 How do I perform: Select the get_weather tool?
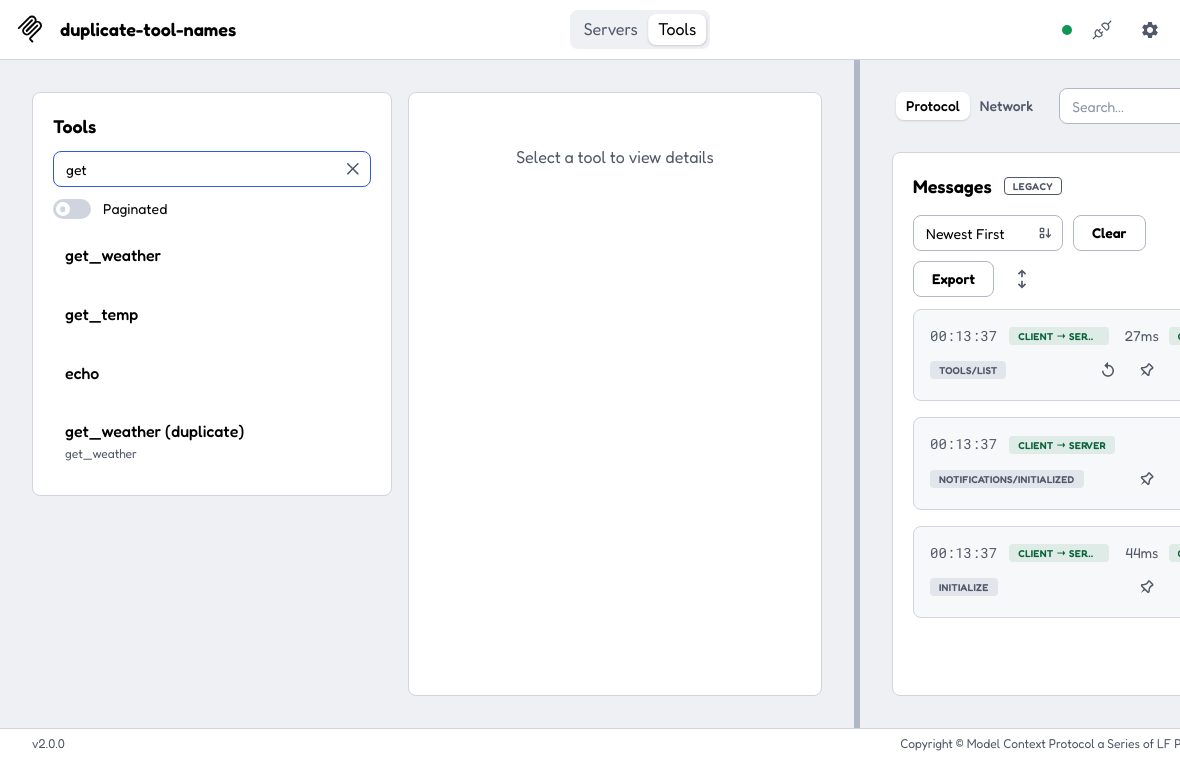(211, 256)
